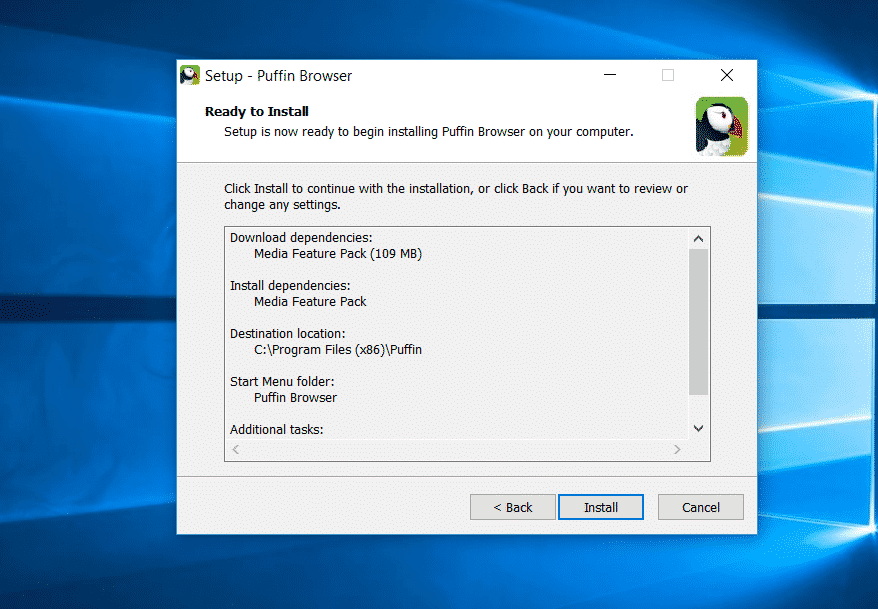Click the 'Start Menu folder:' label
878x609 pixels.
pos(282,382)
